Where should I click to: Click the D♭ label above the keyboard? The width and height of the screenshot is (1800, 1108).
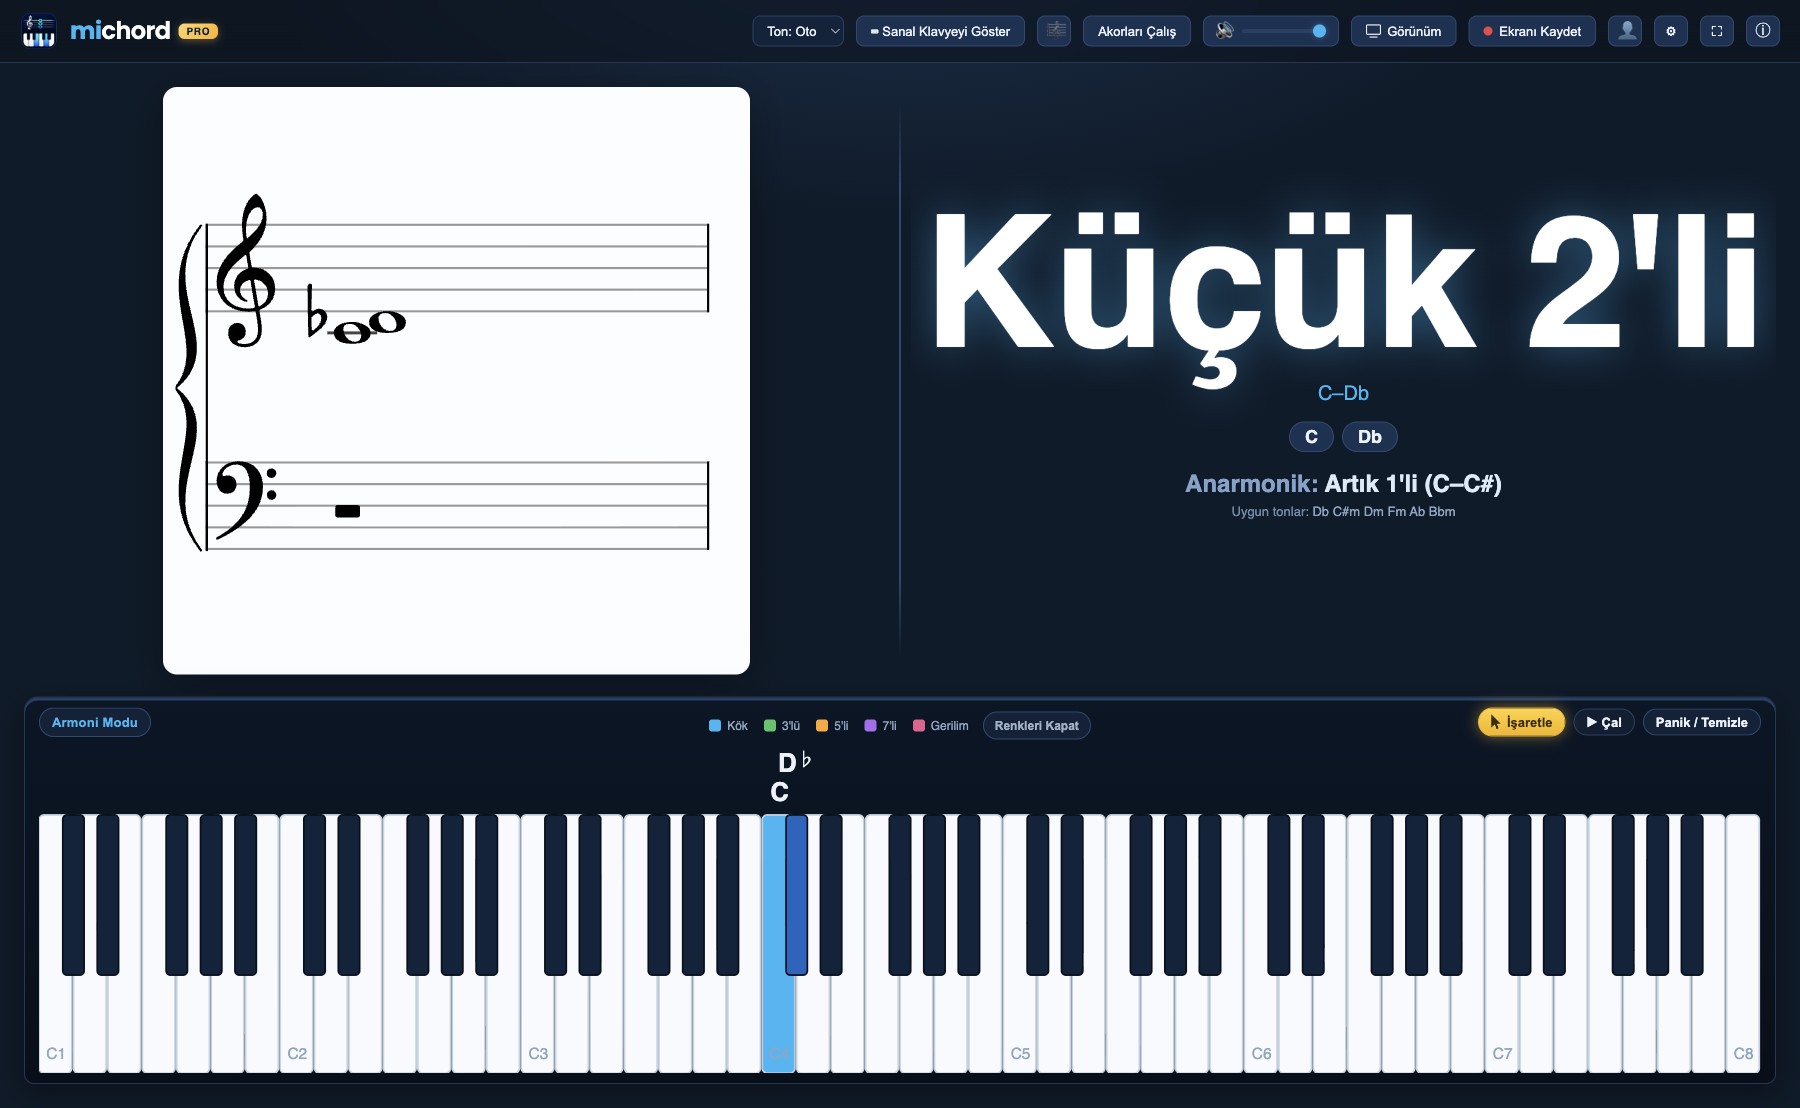point(794,762)
